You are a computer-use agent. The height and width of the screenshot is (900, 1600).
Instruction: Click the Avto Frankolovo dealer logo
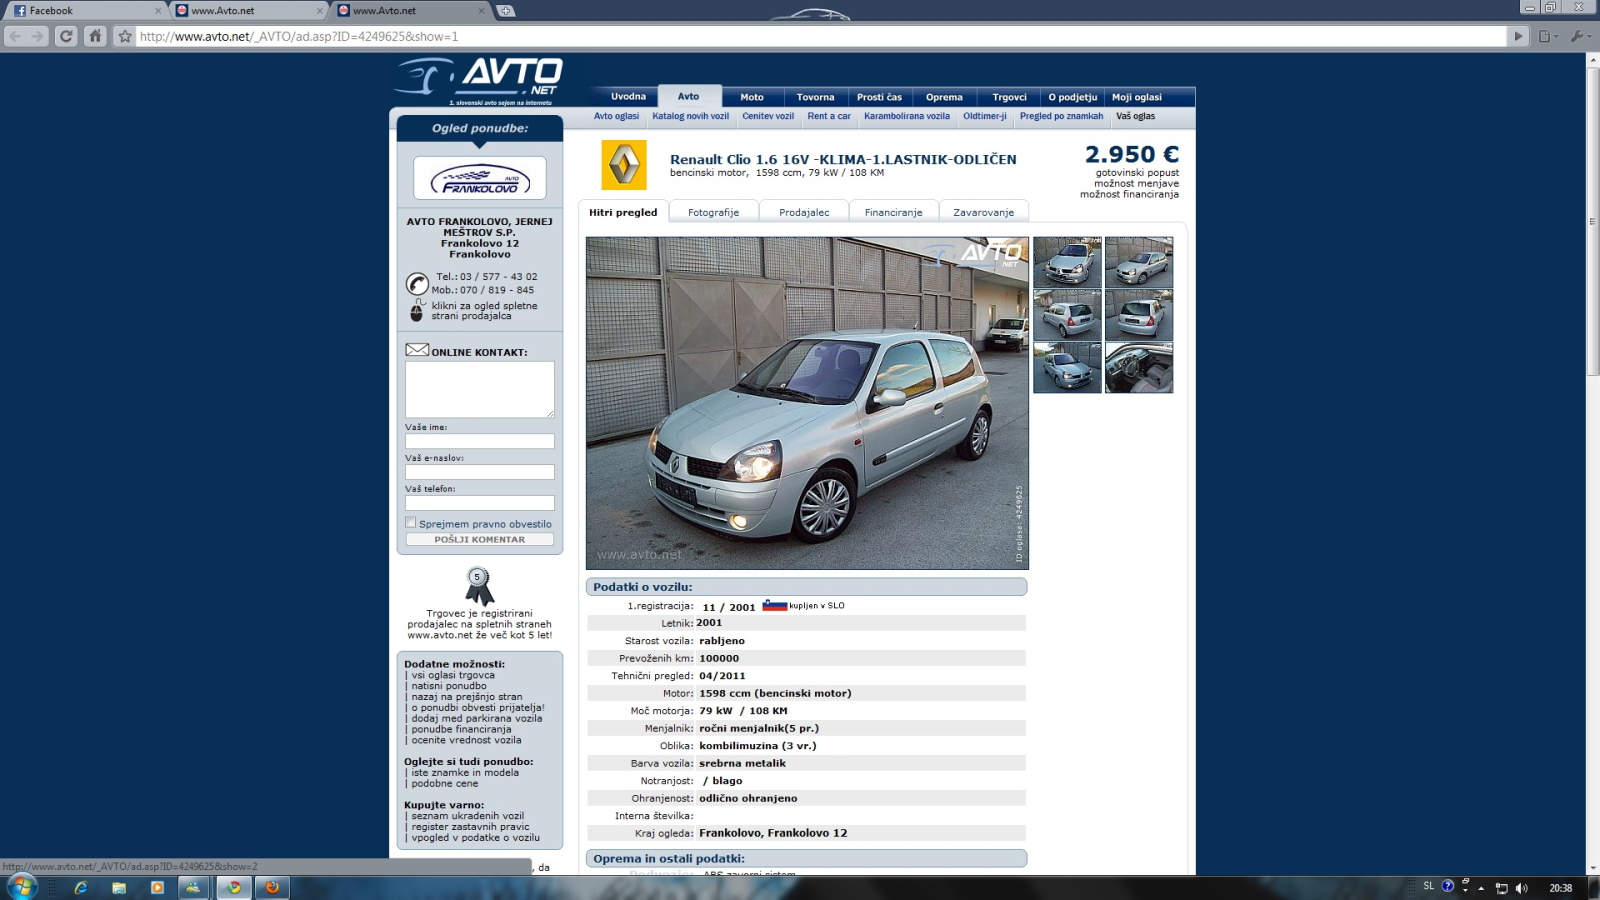(480, 178)
